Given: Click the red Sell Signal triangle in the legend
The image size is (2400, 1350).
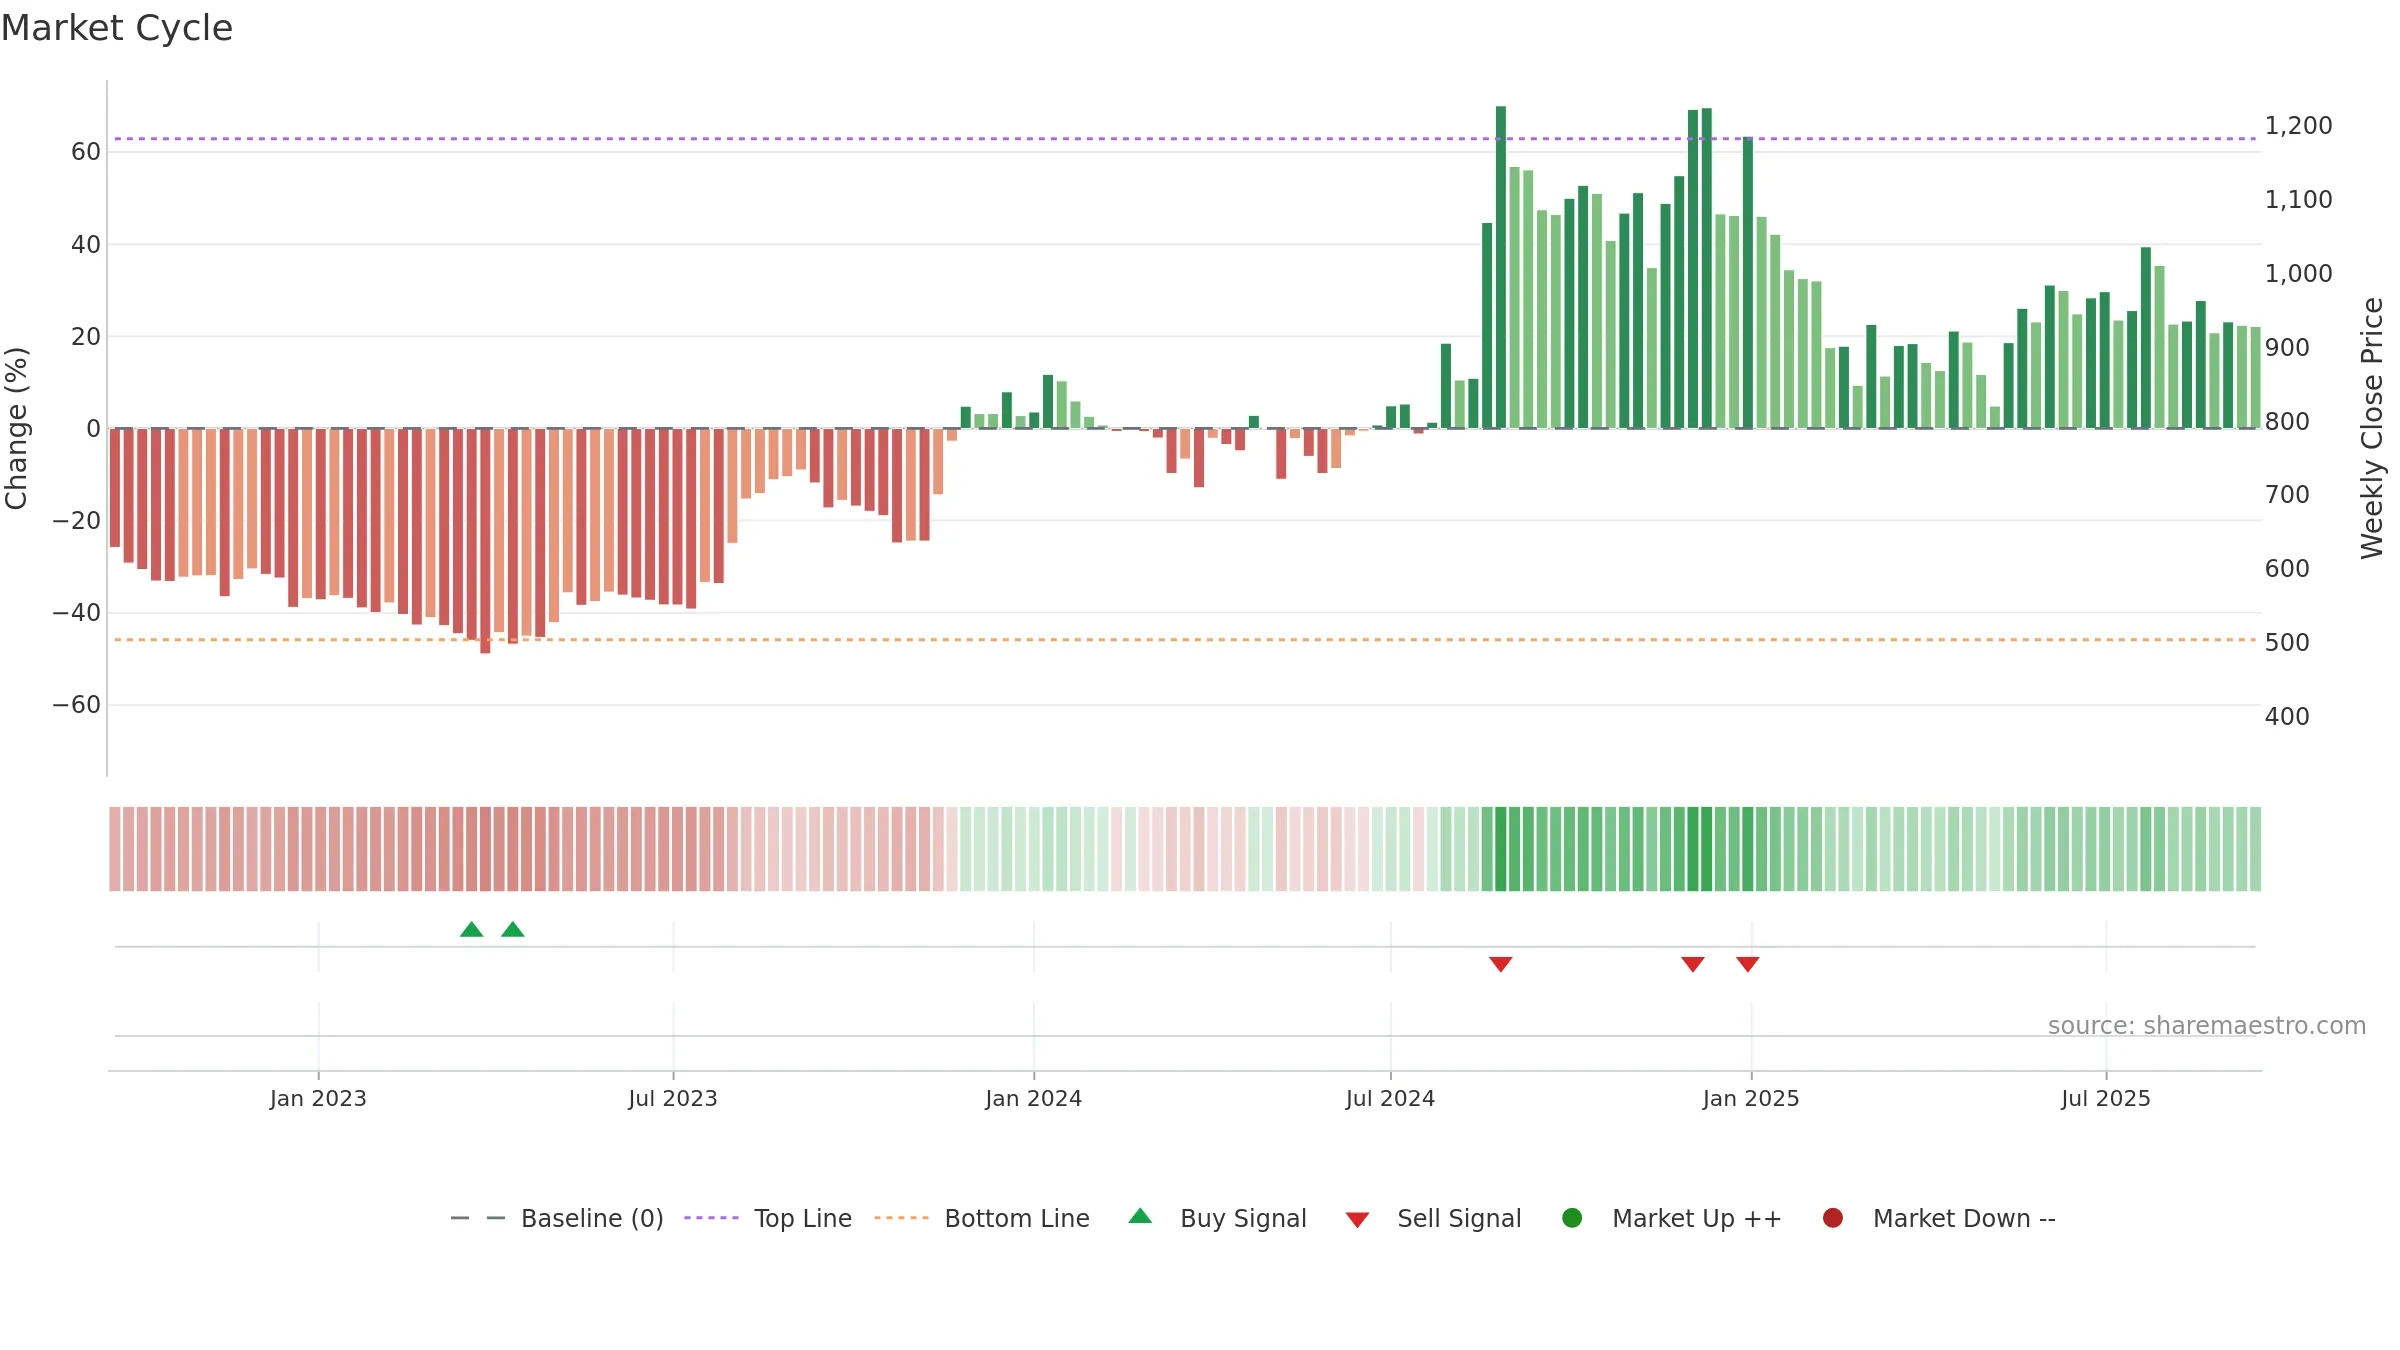Looking at the screenshot, I should 1357,1220.
